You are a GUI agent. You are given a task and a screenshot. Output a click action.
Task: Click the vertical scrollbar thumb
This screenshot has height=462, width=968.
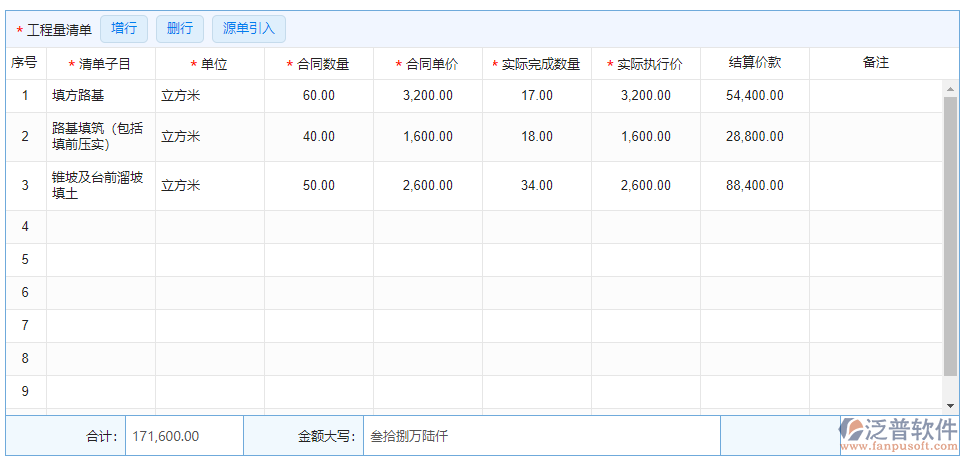[950, 236]
